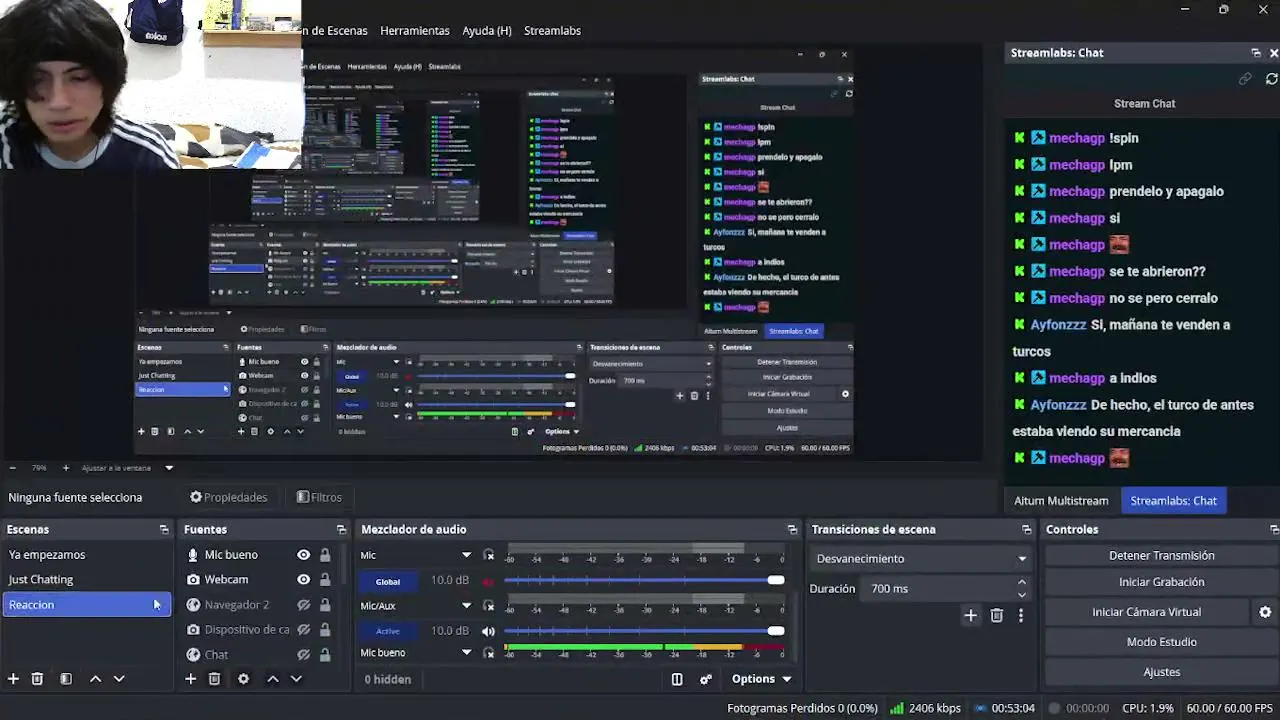Open the Mic bueno channel dropdown arrow
The height and width of the screenshot is (720, 1280).
tap(466, 653)
